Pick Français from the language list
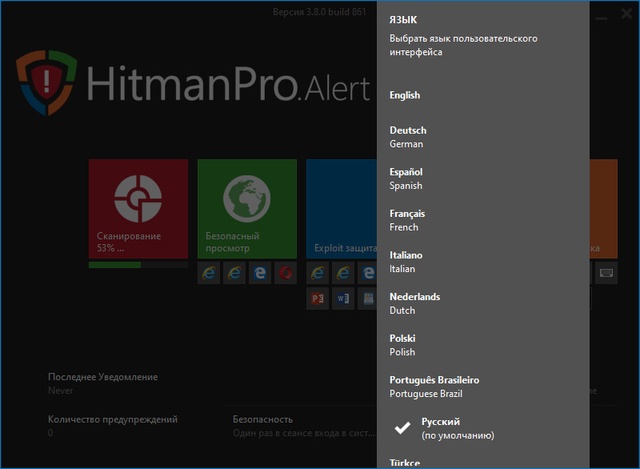Image resolution: width=640 pixels, height=469 pixels. (x=407, y=220)
